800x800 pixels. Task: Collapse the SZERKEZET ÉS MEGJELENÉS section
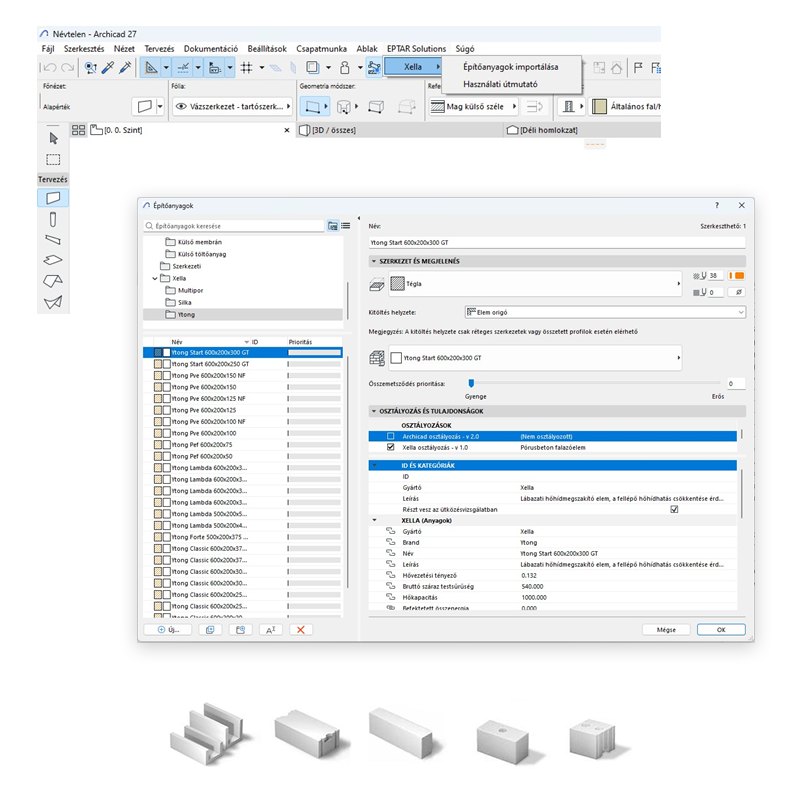374,261
